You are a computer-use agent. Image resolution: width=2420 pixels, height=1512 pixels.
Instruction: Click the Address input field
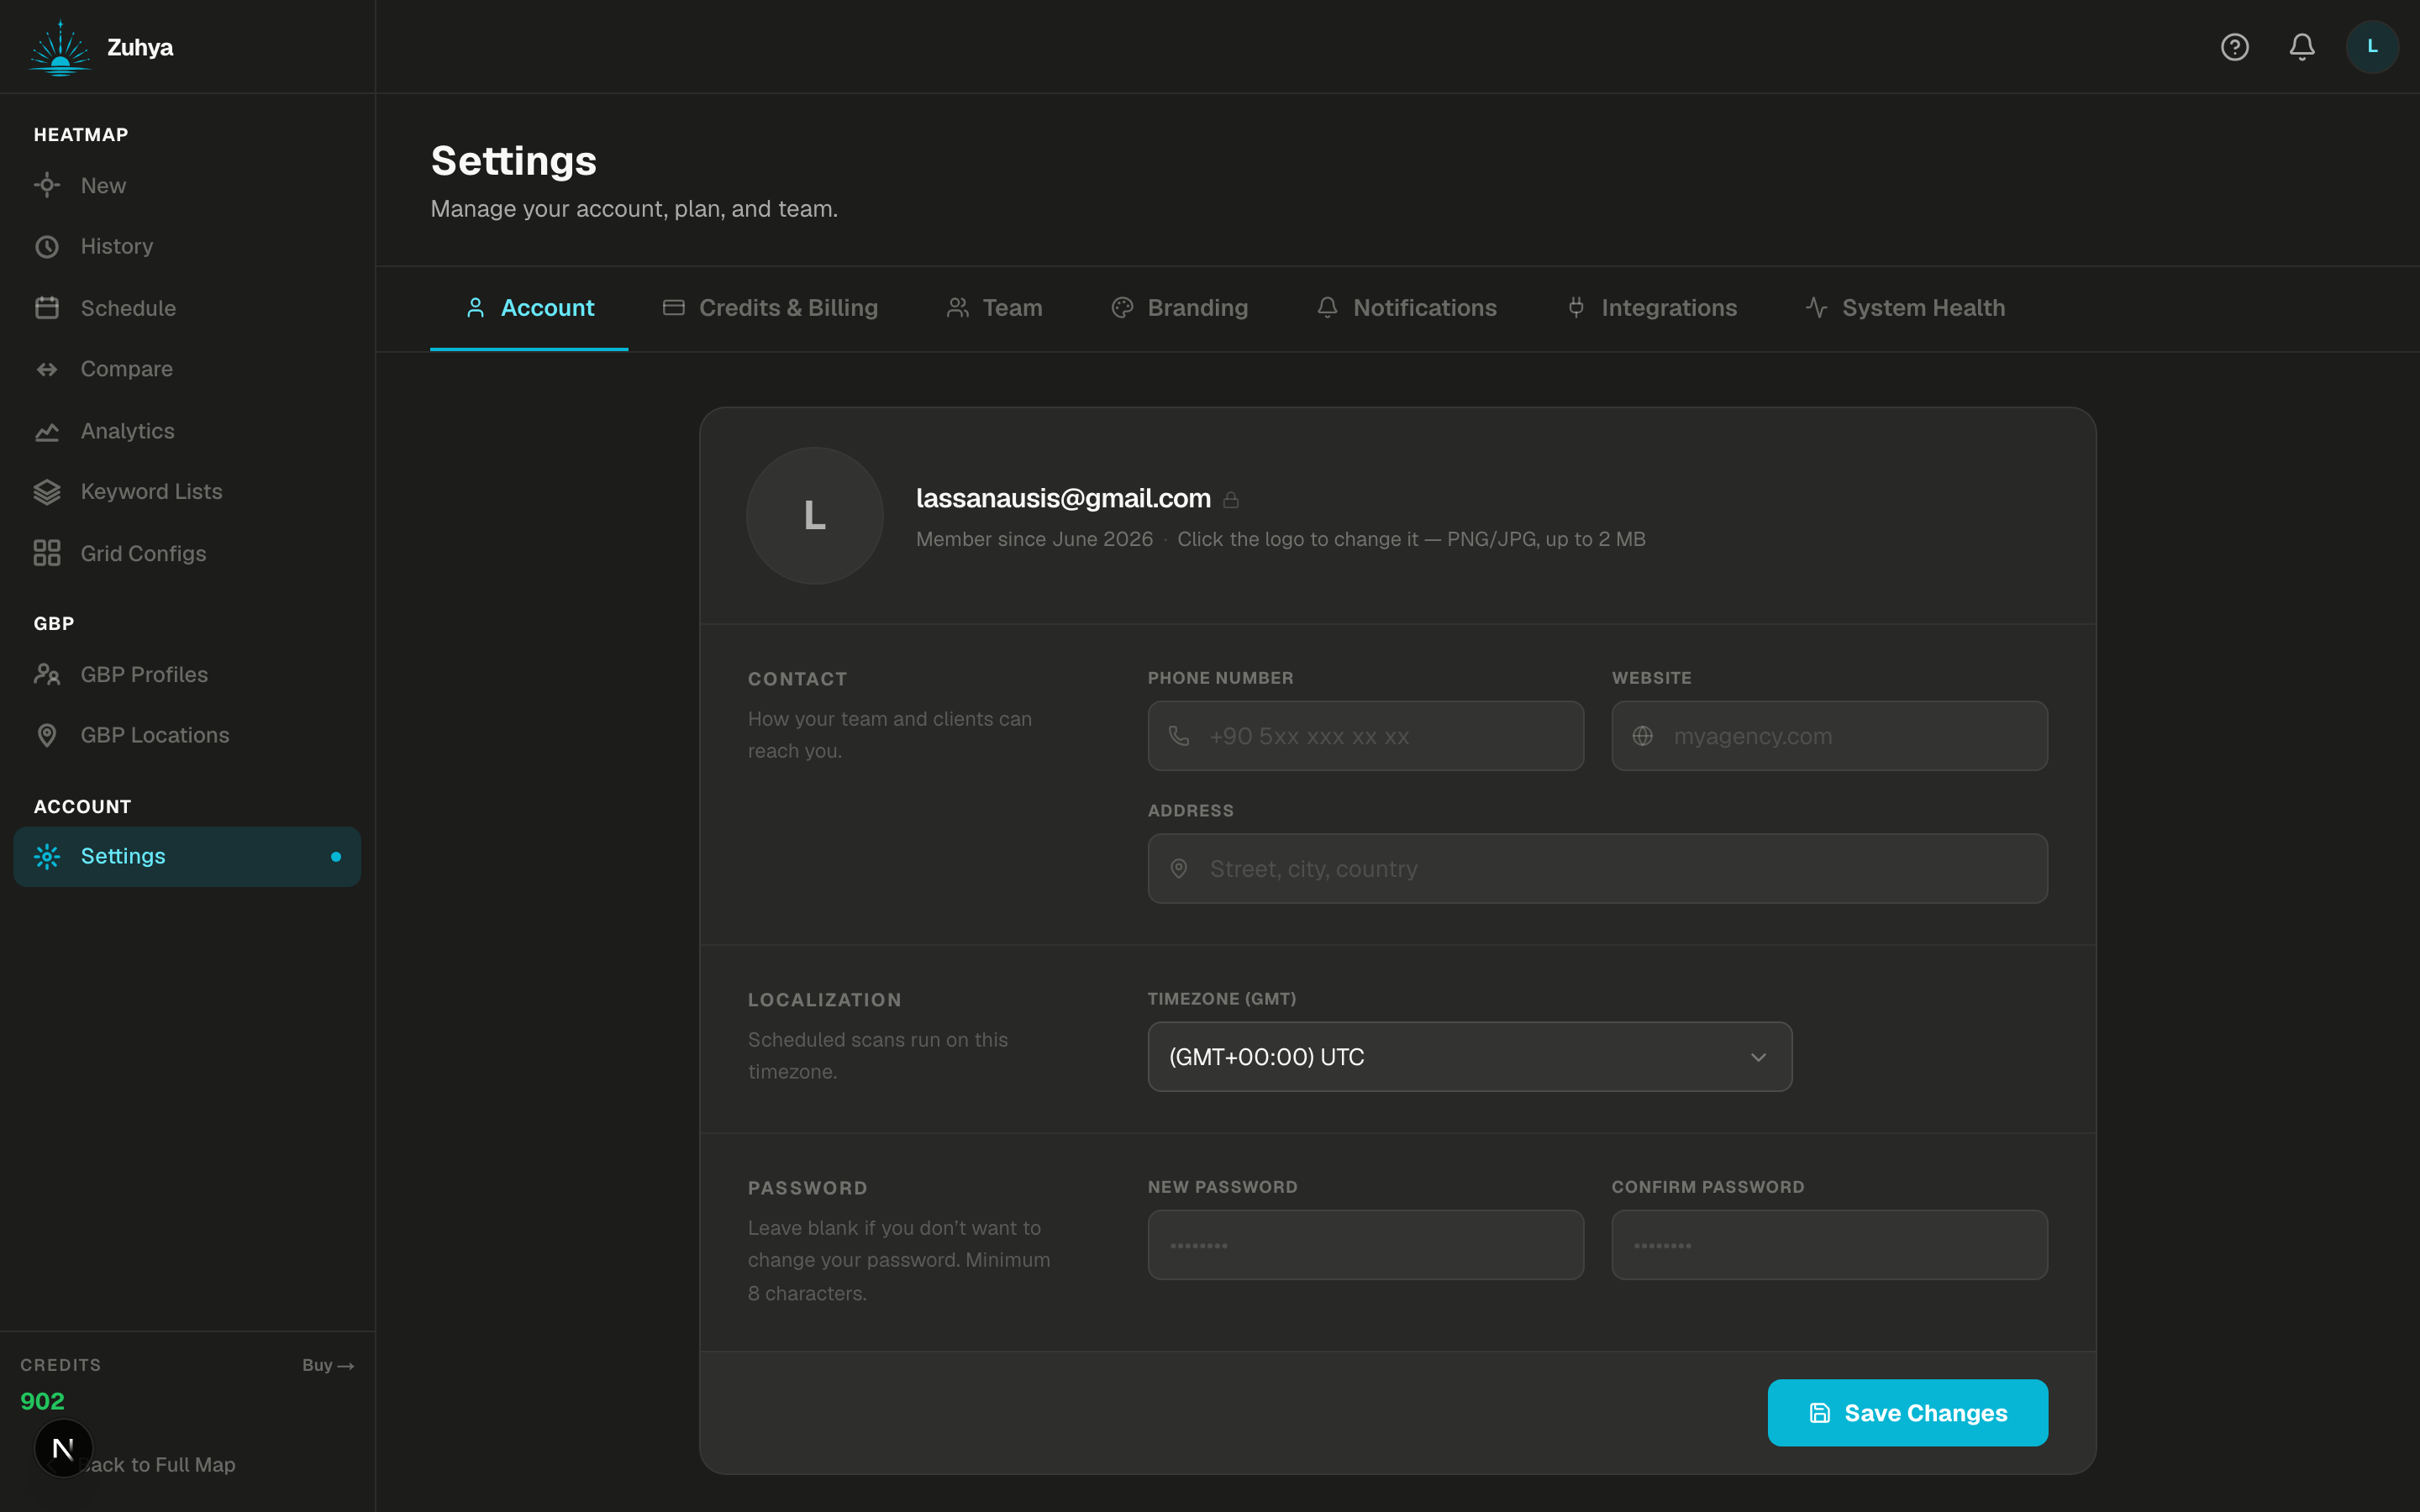[x=1597, y=869]
